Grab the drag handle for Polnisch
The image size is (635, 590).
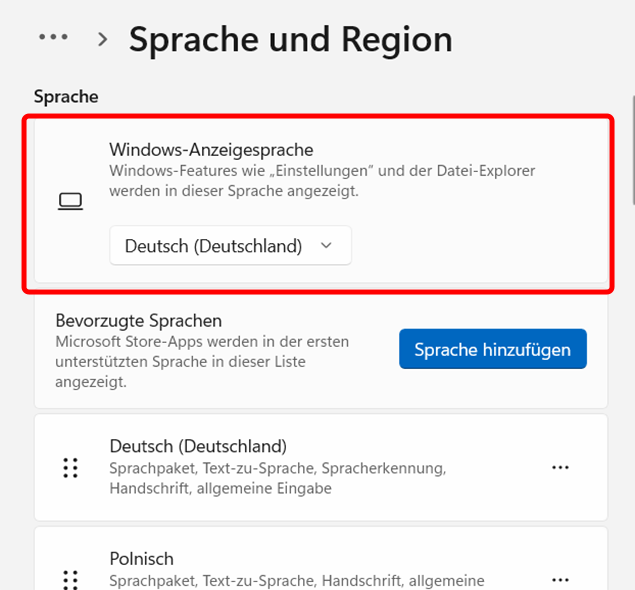(70, 579)
